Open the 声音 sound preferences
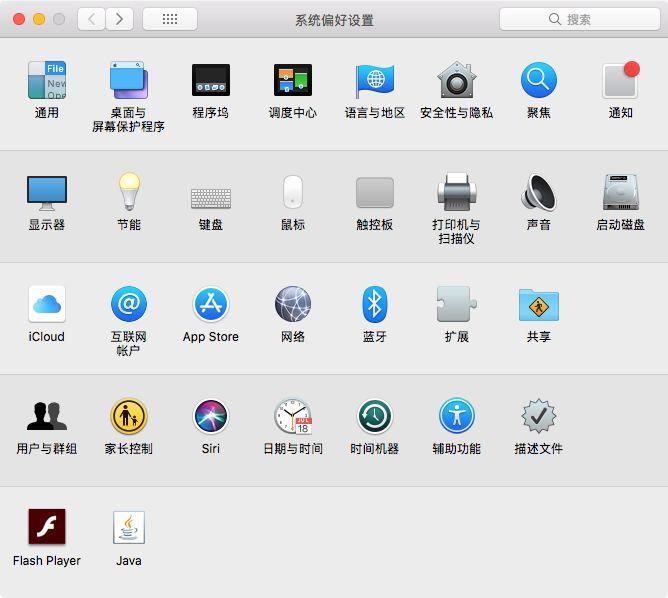The image size is (668, 598). (538, 192)
